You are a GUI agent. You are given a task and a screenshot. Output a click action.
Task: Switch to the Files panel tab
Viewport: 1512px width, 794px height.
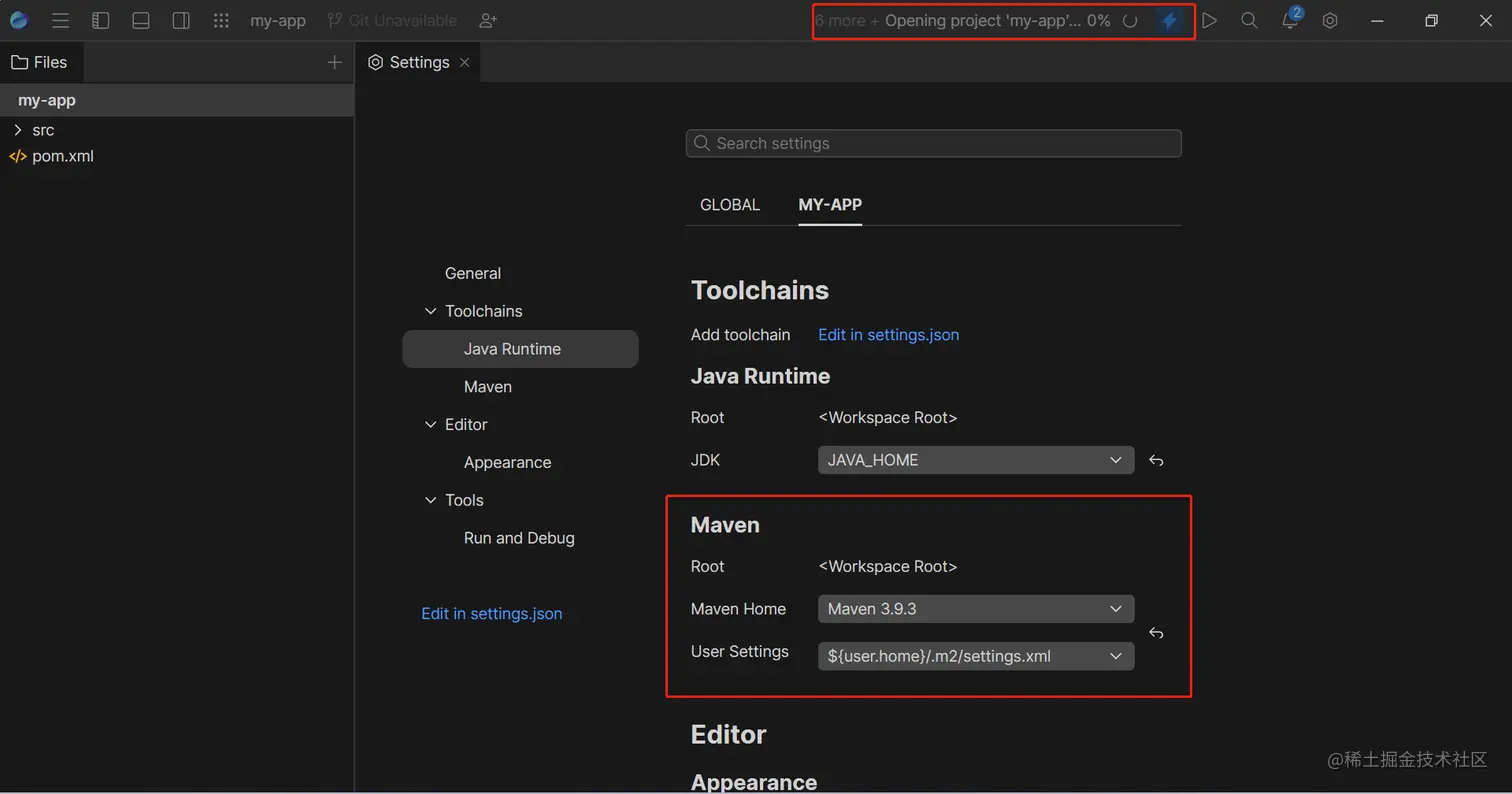pos(40,62)
